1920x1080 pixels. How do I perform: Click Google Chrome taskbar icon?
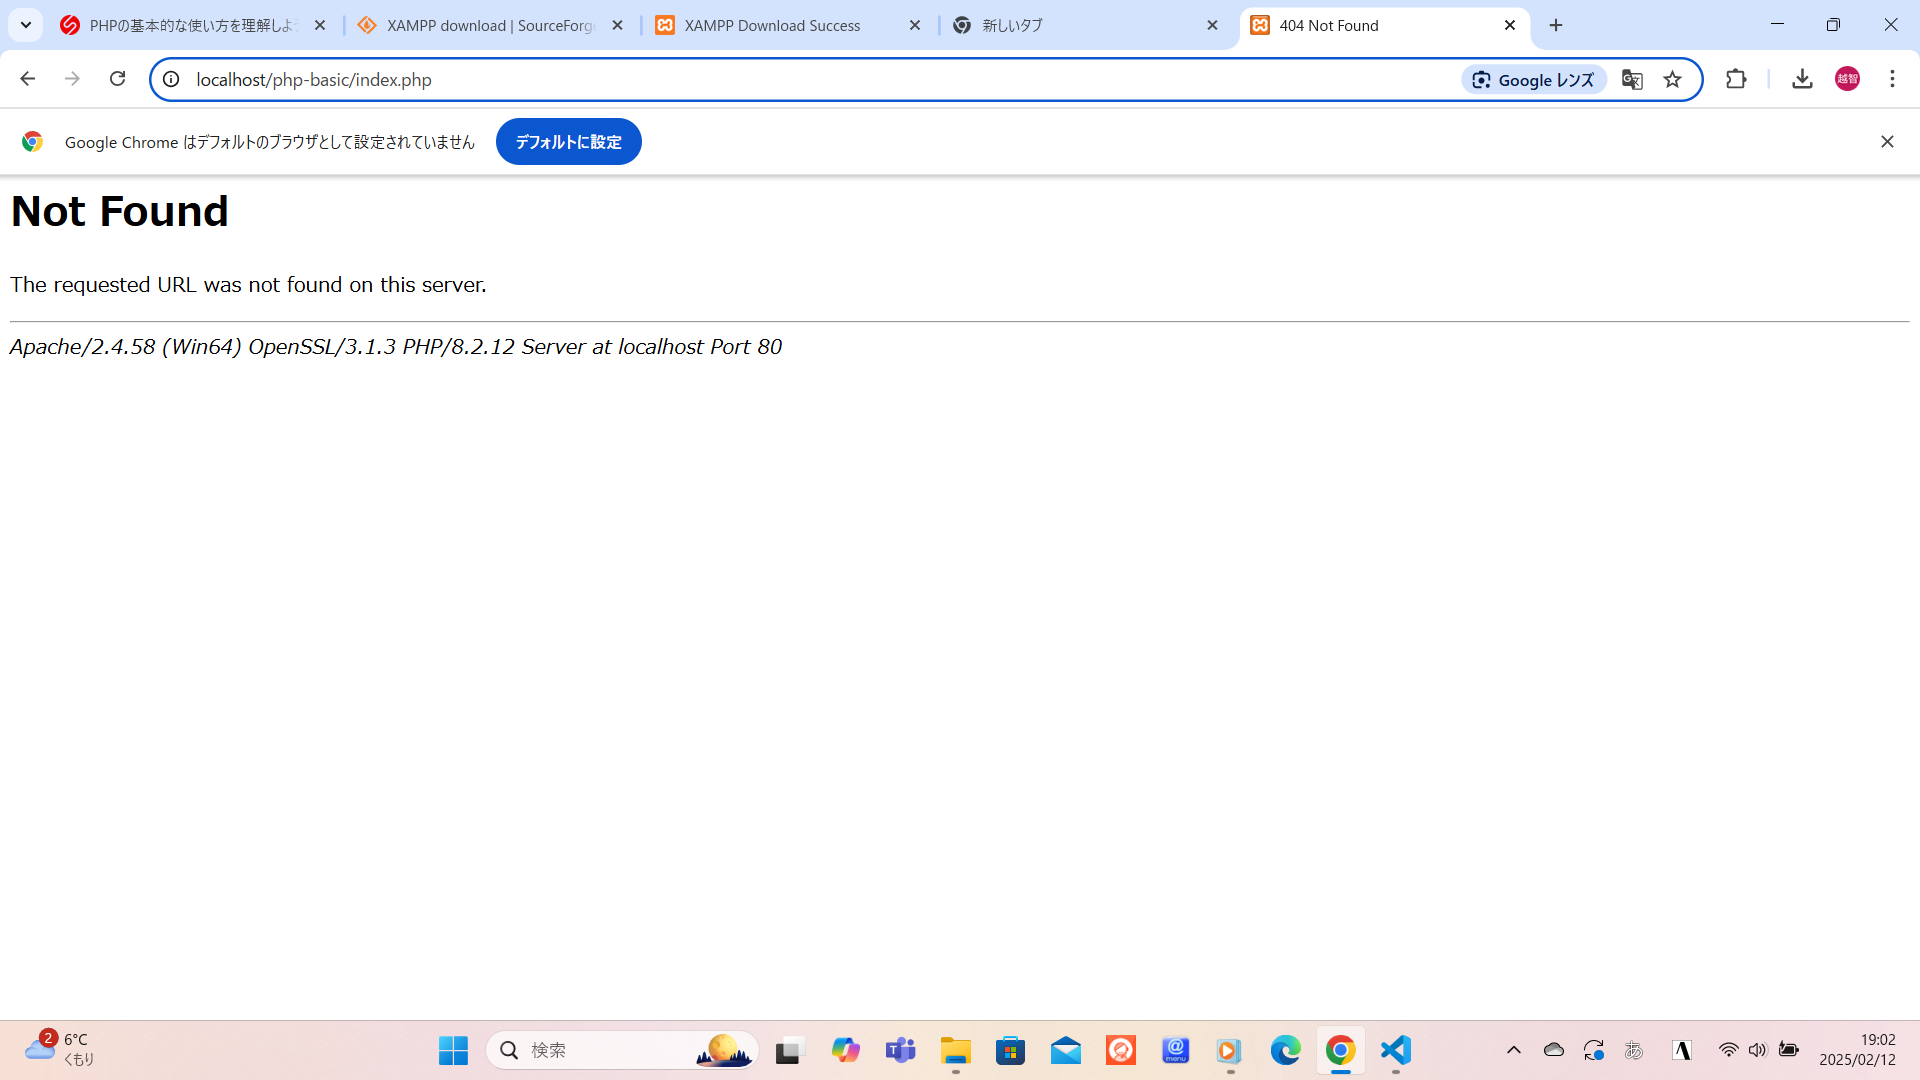(x=1341, y=1050)
